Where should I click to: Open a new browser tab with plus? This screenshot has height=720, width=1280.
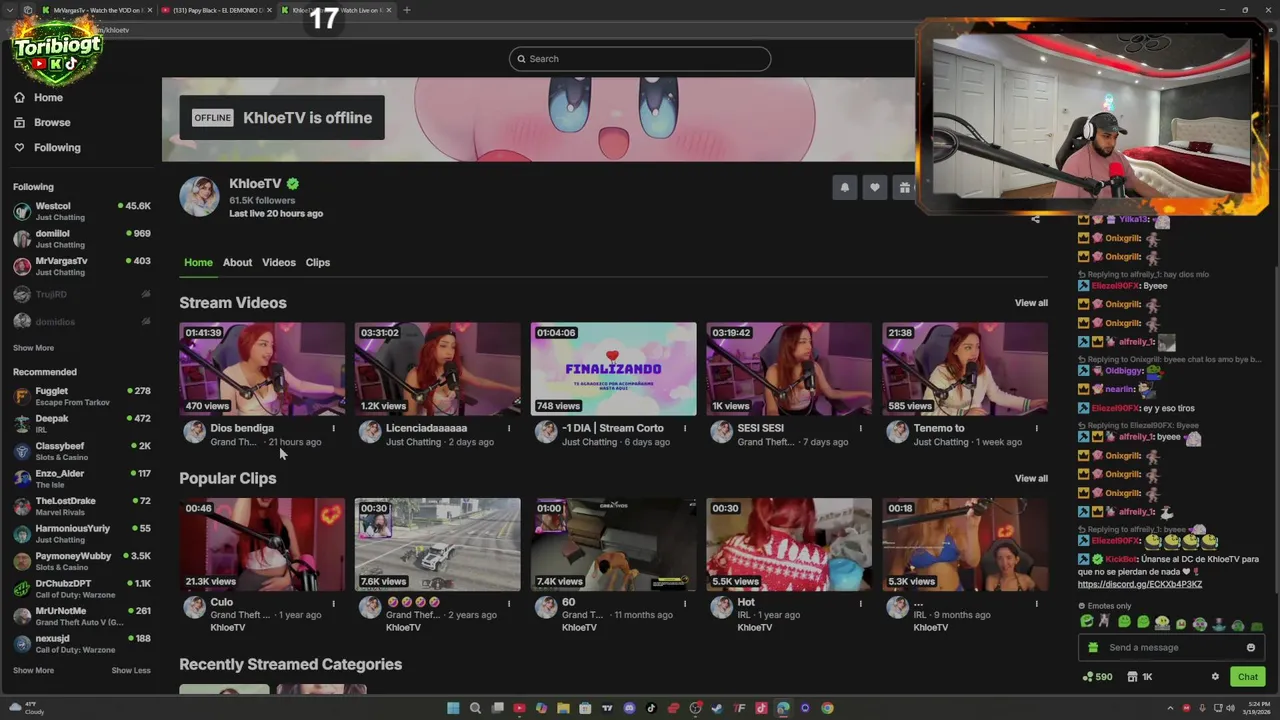click(406, 10)
